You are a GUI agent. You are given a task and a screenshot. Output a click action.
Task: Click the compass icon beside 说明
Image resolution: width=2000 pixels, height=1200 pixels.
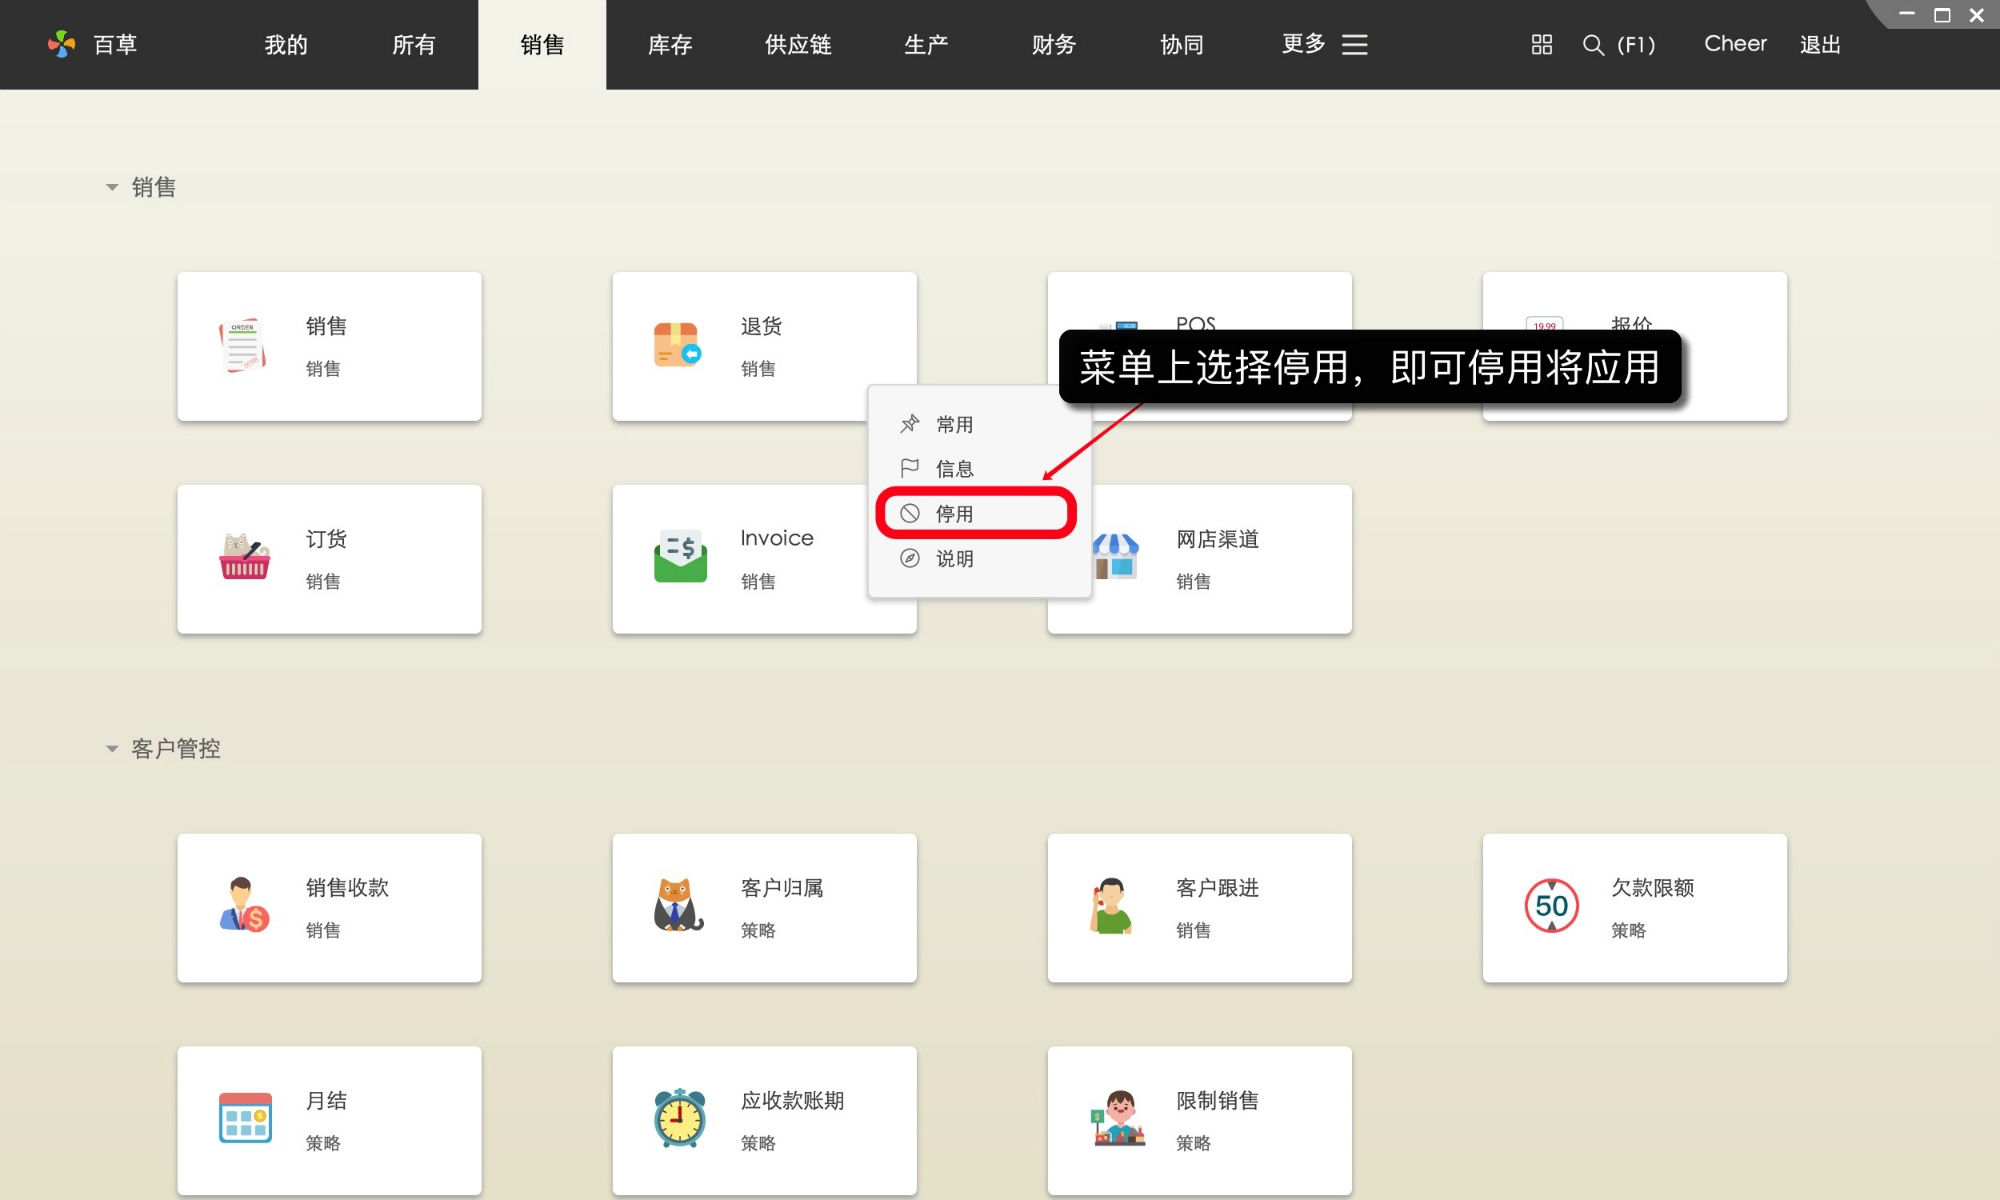(909, 558)
